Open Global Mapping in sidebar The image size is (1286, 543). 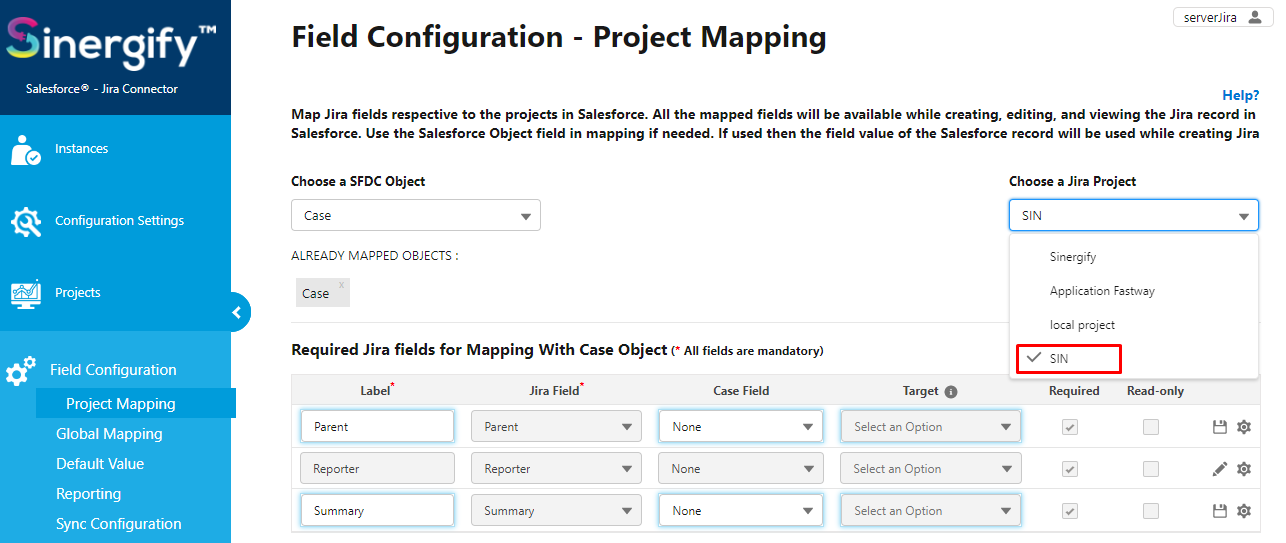click(x=109, y=434)
